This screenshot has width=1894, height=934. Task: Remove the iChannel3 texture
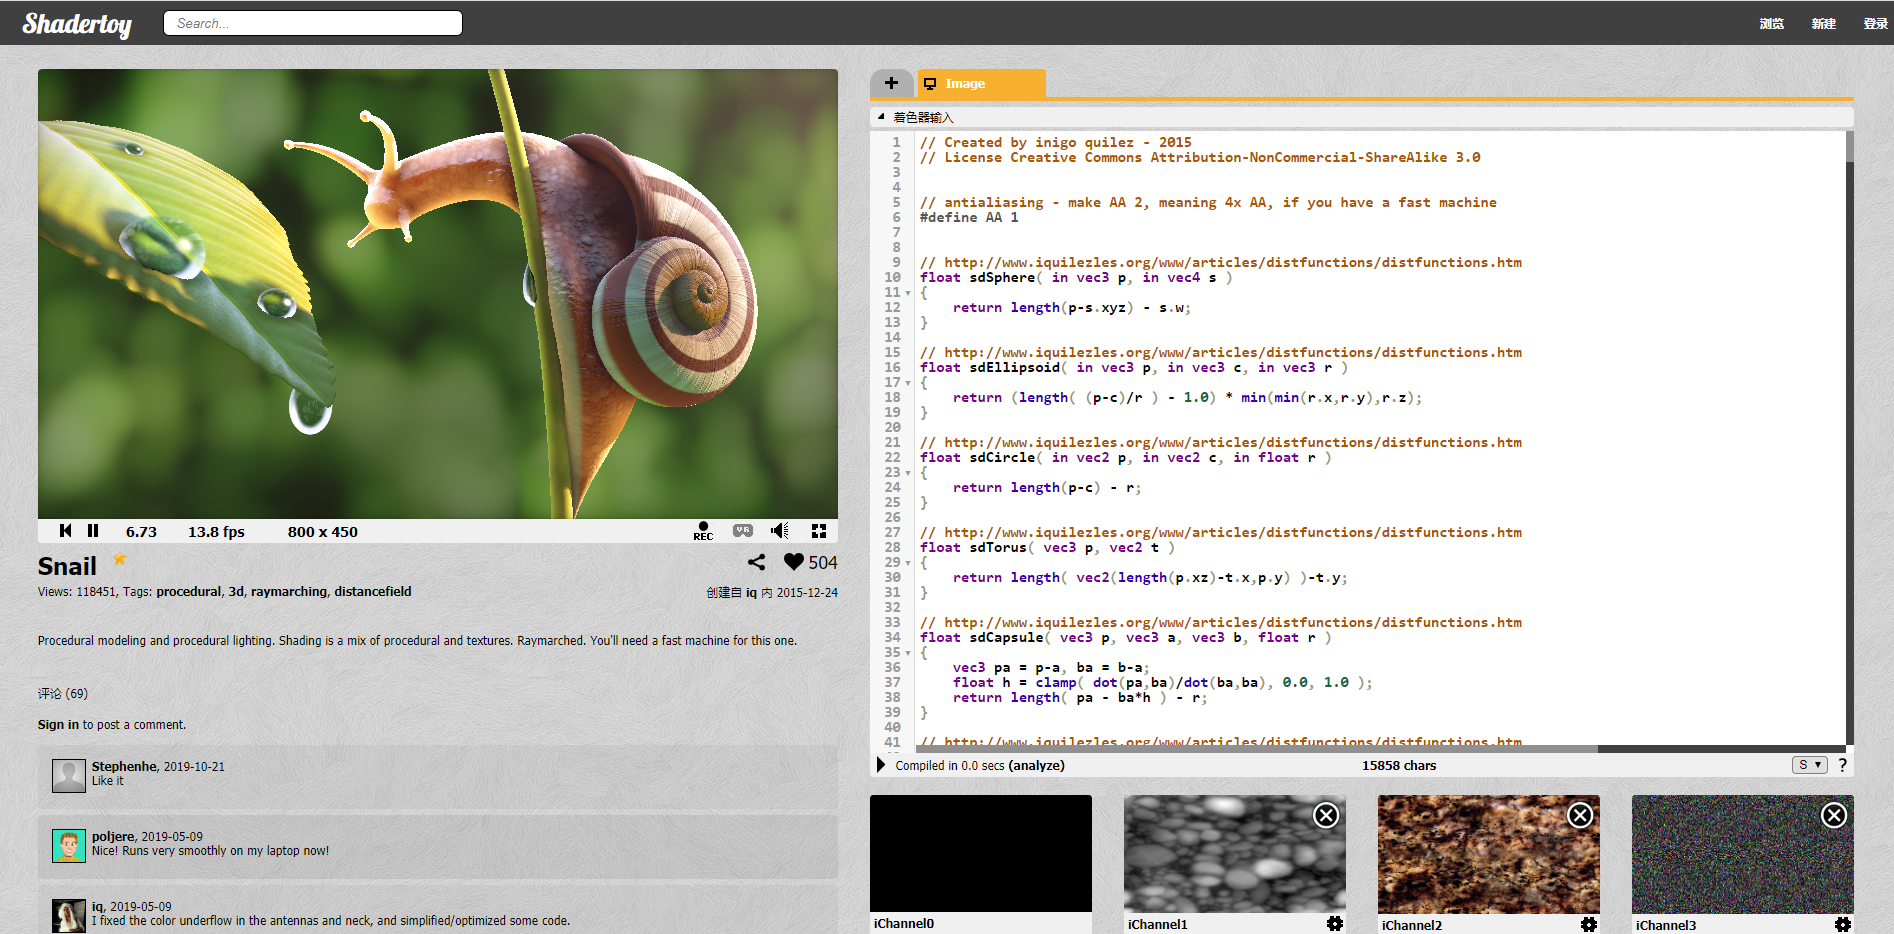click(1834, 816)
